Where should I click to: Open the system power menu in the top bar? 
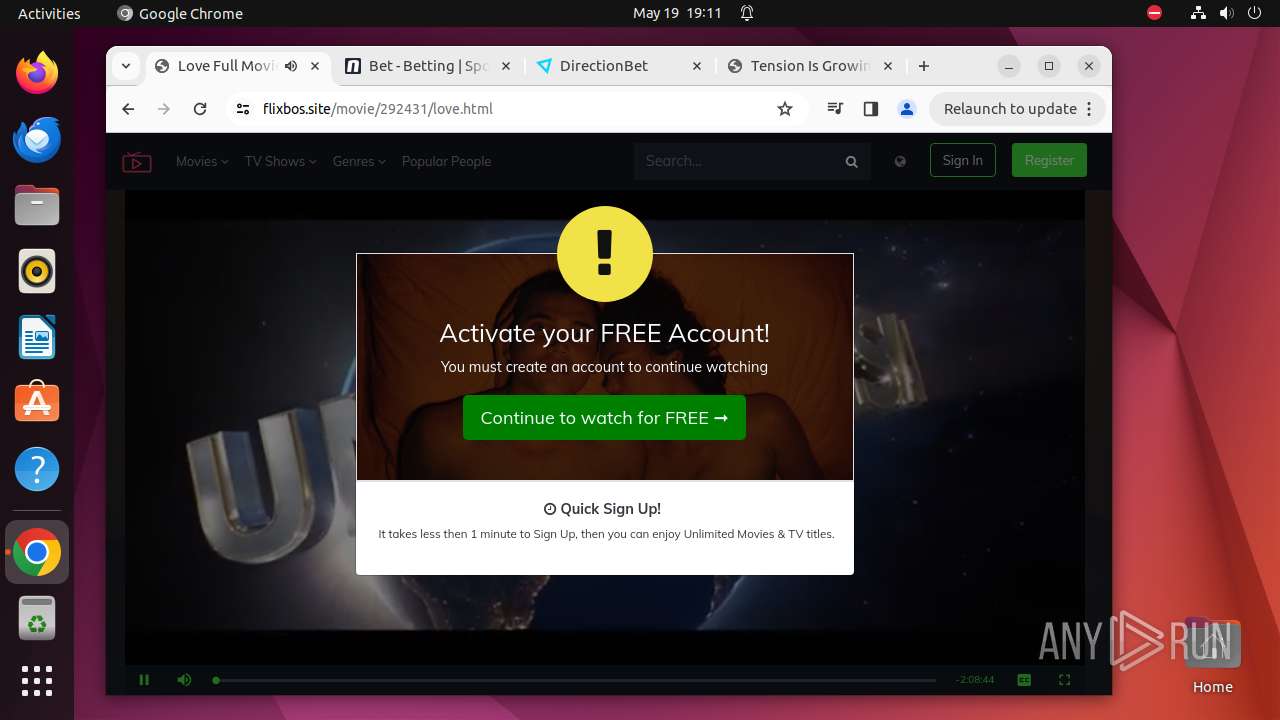click(x=1255, y=13)
